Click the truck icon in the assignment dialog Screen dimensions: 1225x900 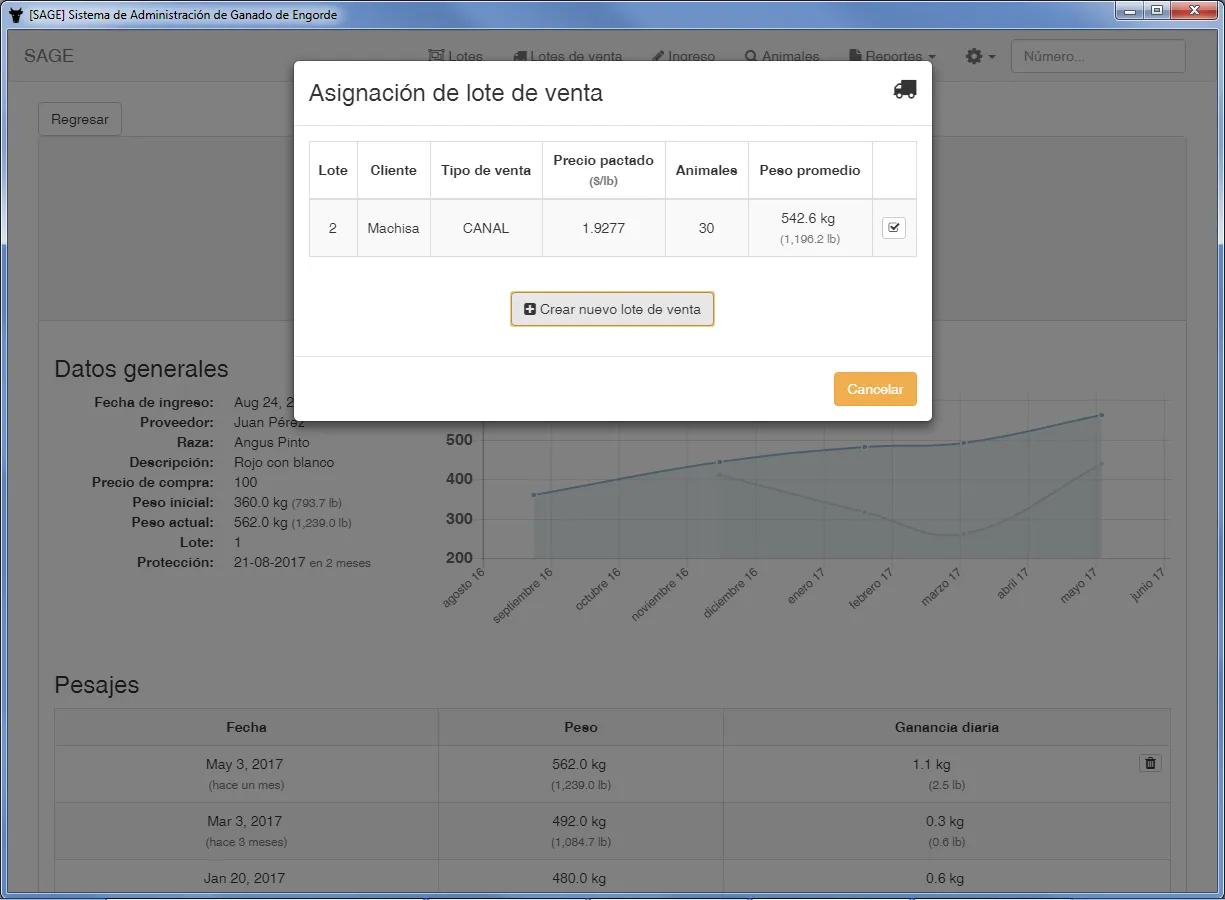(904, 89)
